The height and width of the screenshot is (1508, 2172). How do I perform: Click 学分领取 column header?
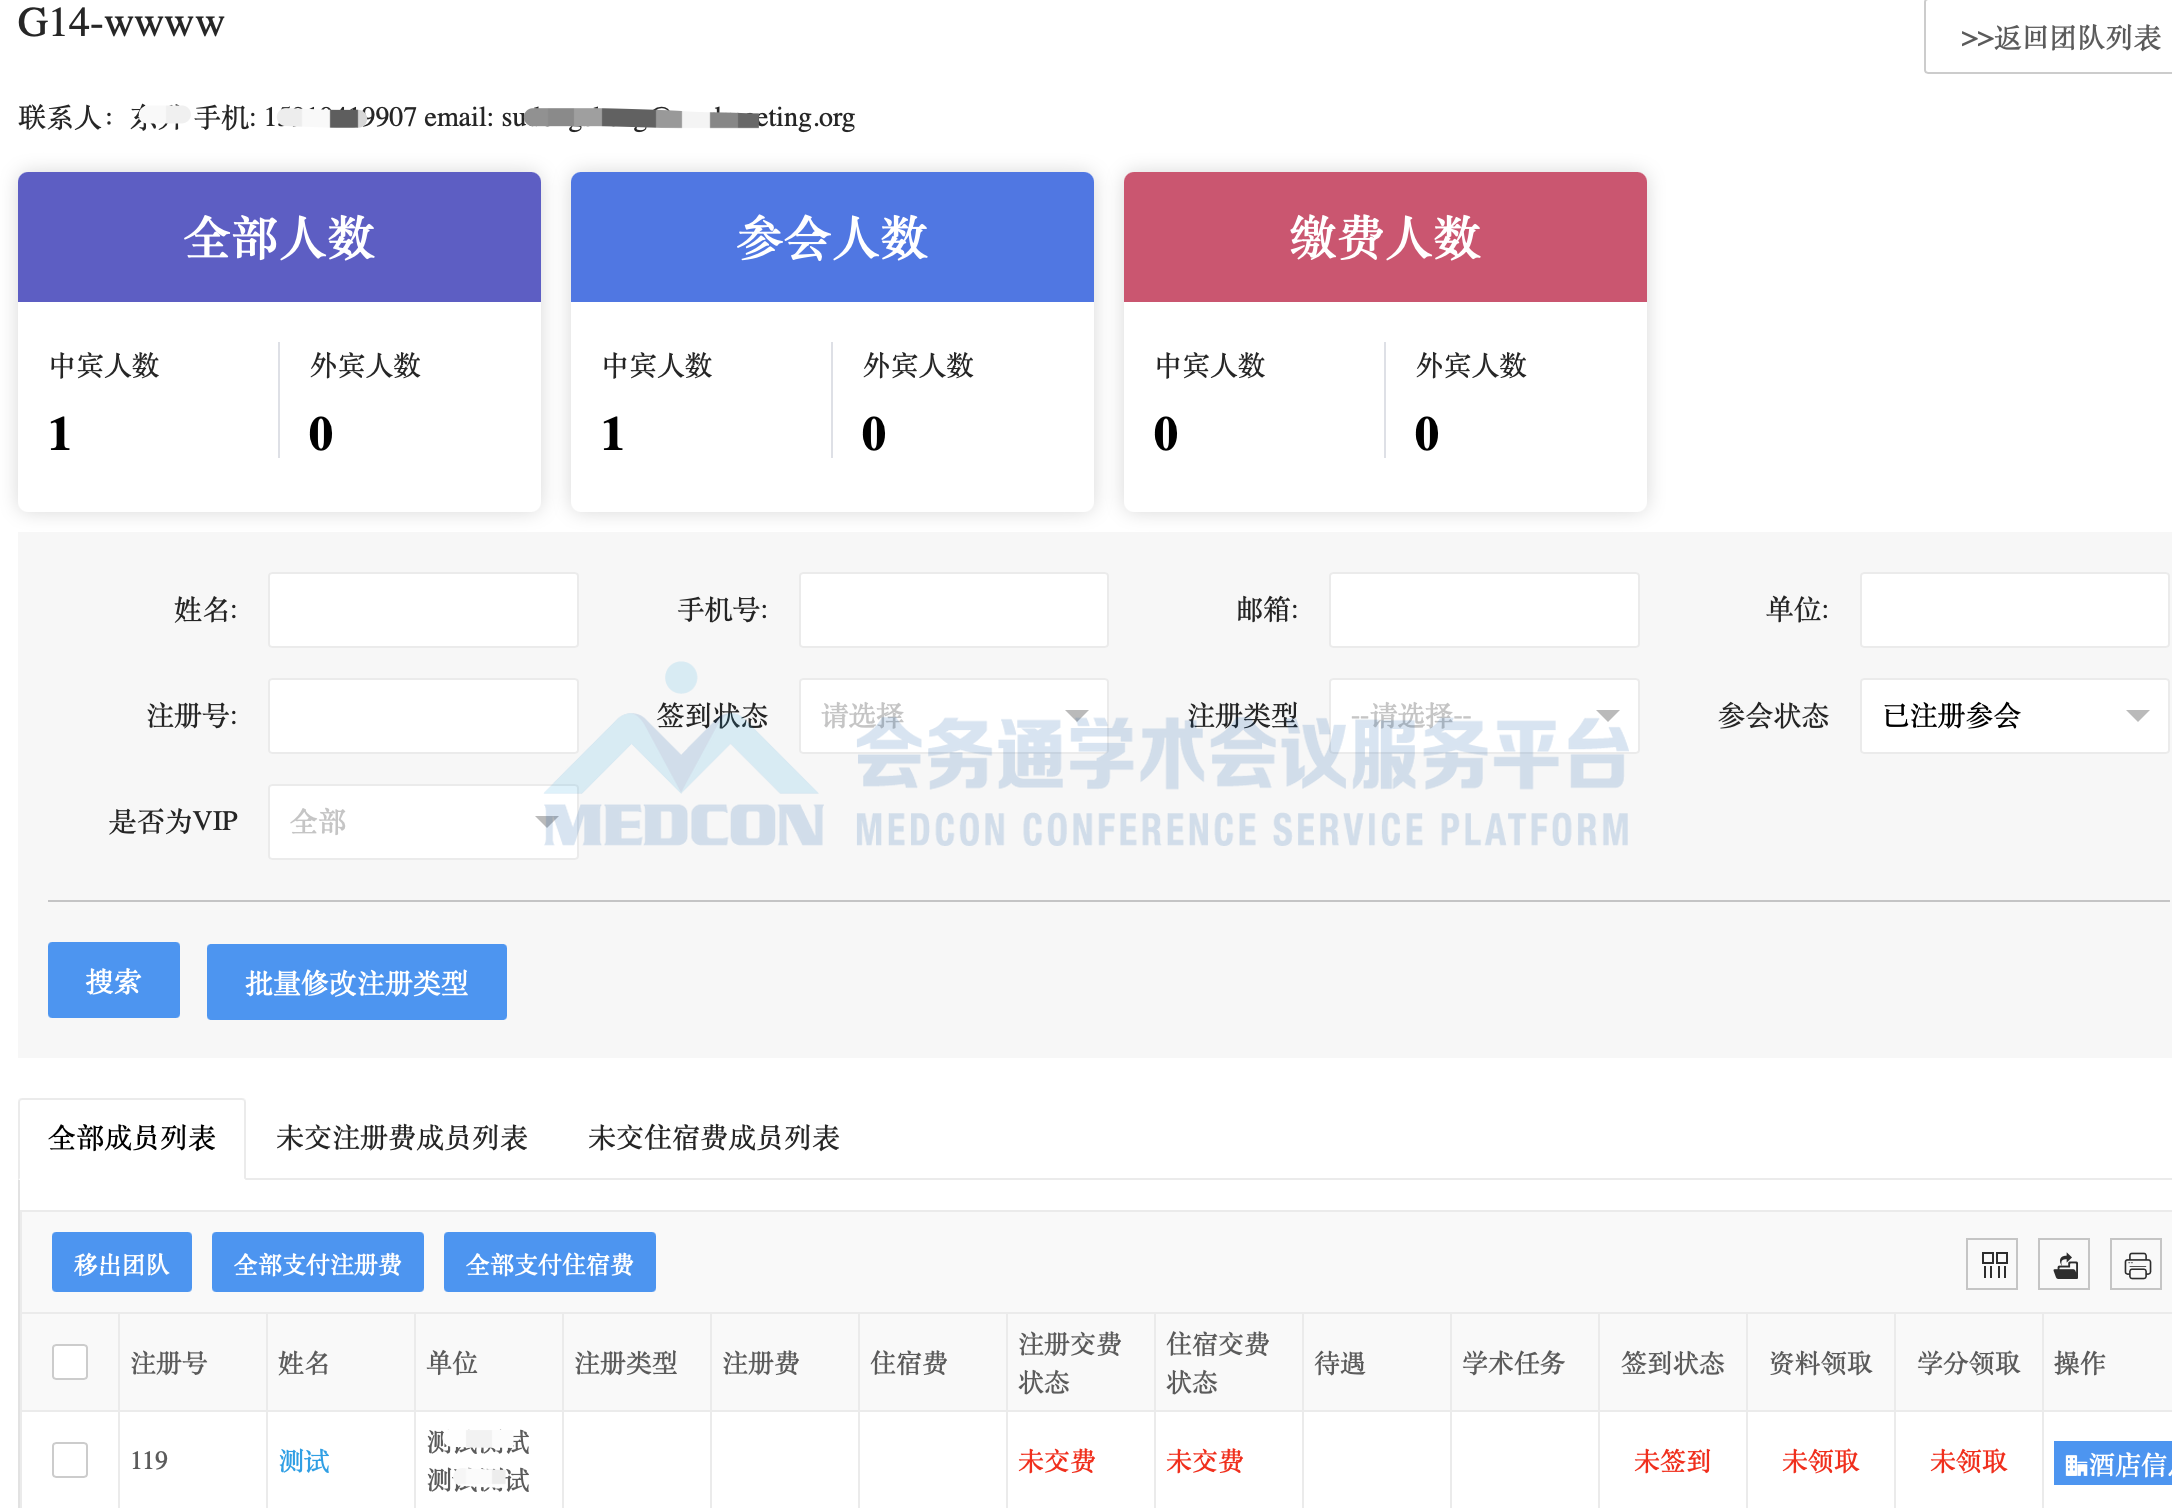pyautogui.click(x=1968, y=1362)
